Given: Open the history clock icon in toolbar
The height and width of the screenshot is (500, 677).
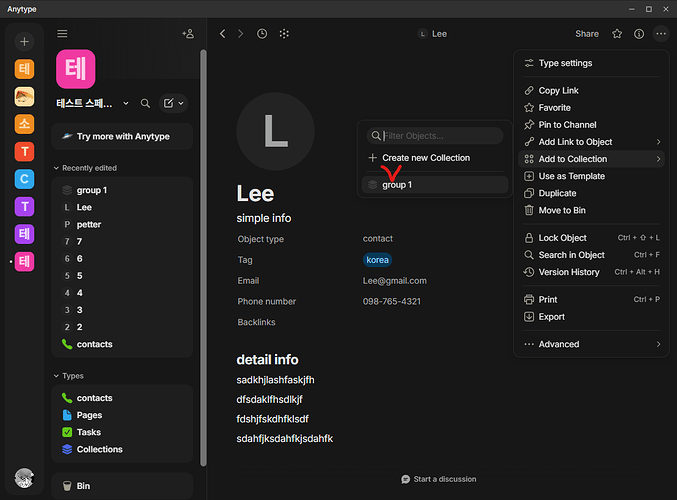Looking at the screenshot, I should pyautogui.click(x=262, y=34).
